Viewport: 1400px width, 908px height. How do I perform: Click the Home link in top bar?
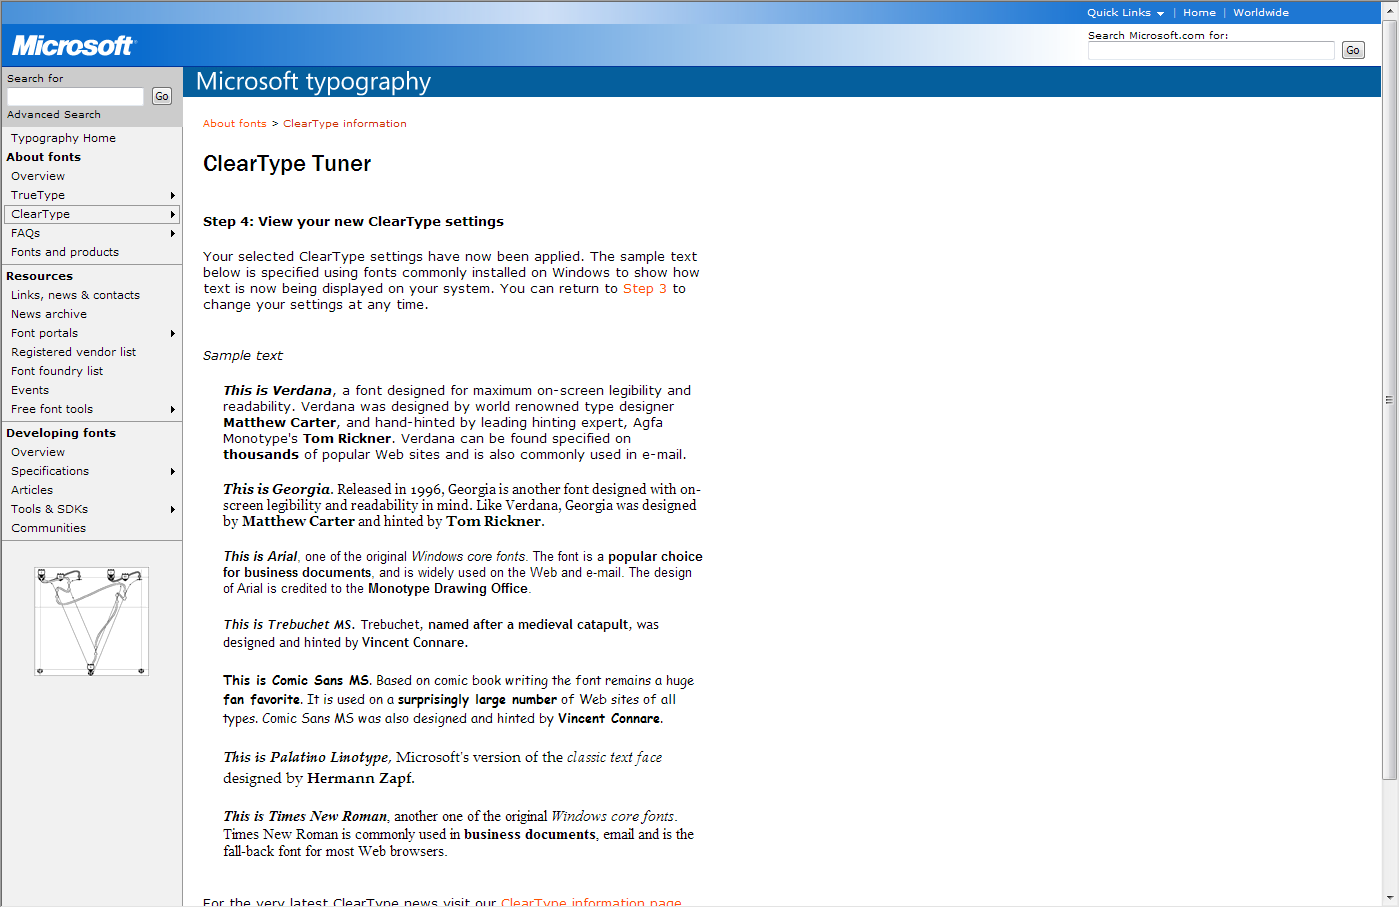point(1199,13)
